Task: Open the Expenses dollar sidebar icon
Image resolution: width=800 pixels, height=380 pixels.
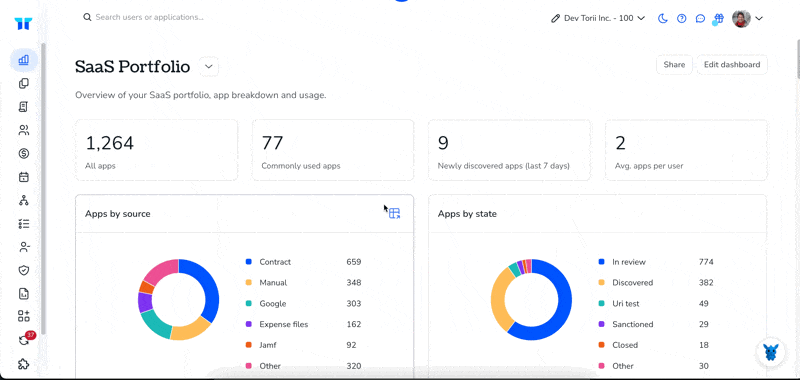Action: [x=23, y=154]
